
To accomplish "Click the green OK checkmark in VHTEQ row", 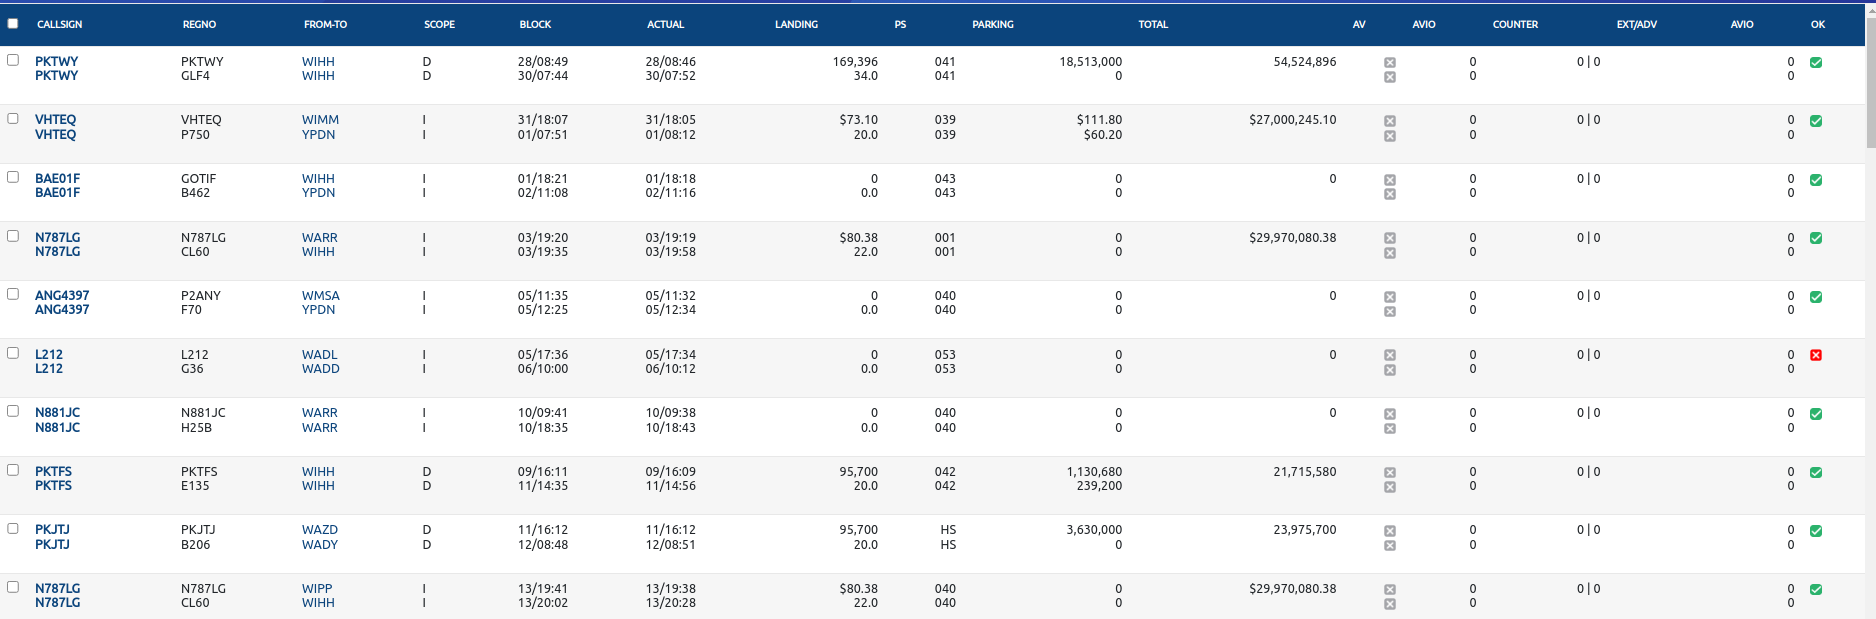I will (1816, 121).
